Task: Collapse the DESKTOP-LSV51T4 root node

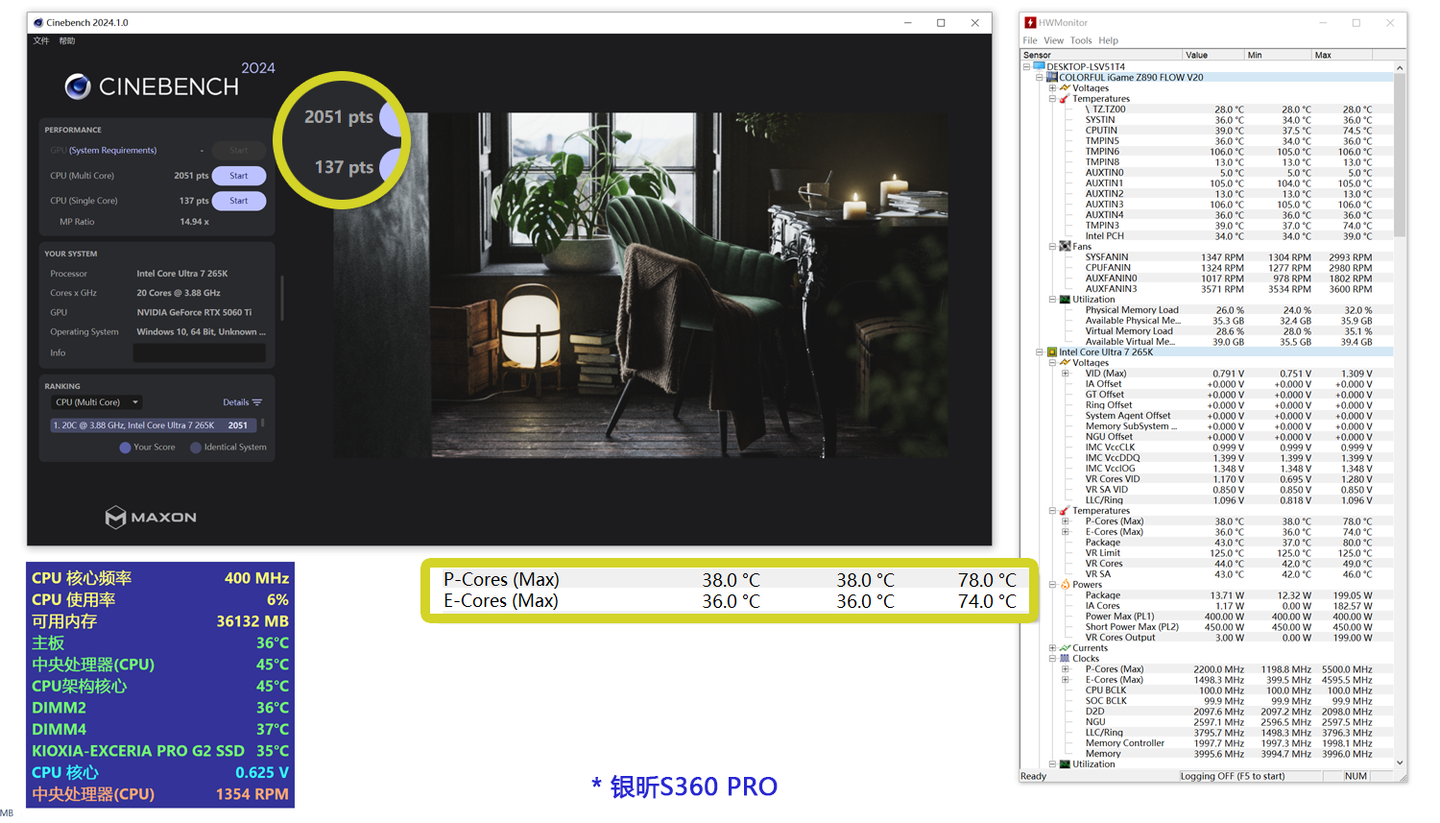Action: [x=1027, y=67]
